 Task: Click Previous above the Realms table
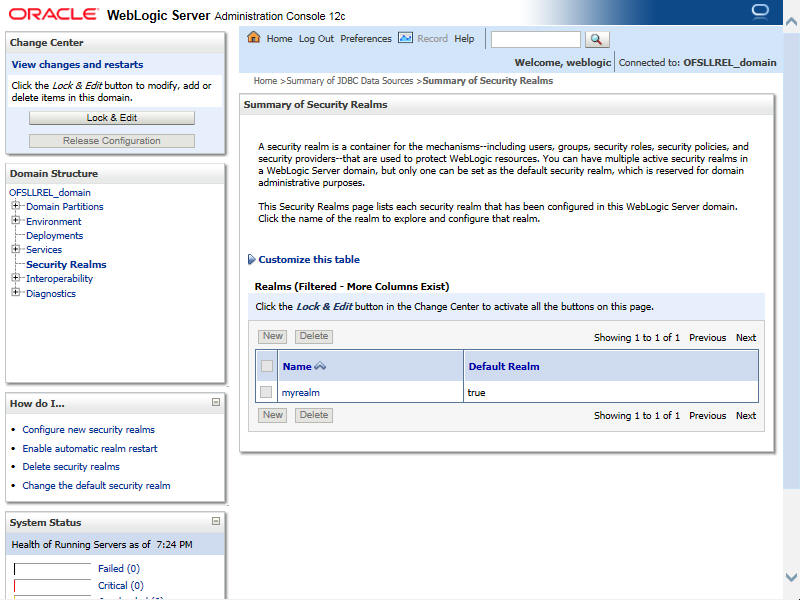[708, 338]
